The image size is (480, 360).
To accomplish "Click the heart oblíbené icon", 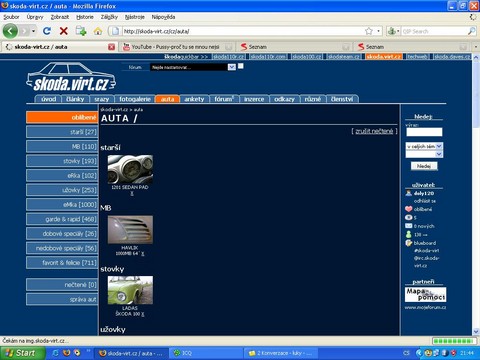I will [409, 209].
